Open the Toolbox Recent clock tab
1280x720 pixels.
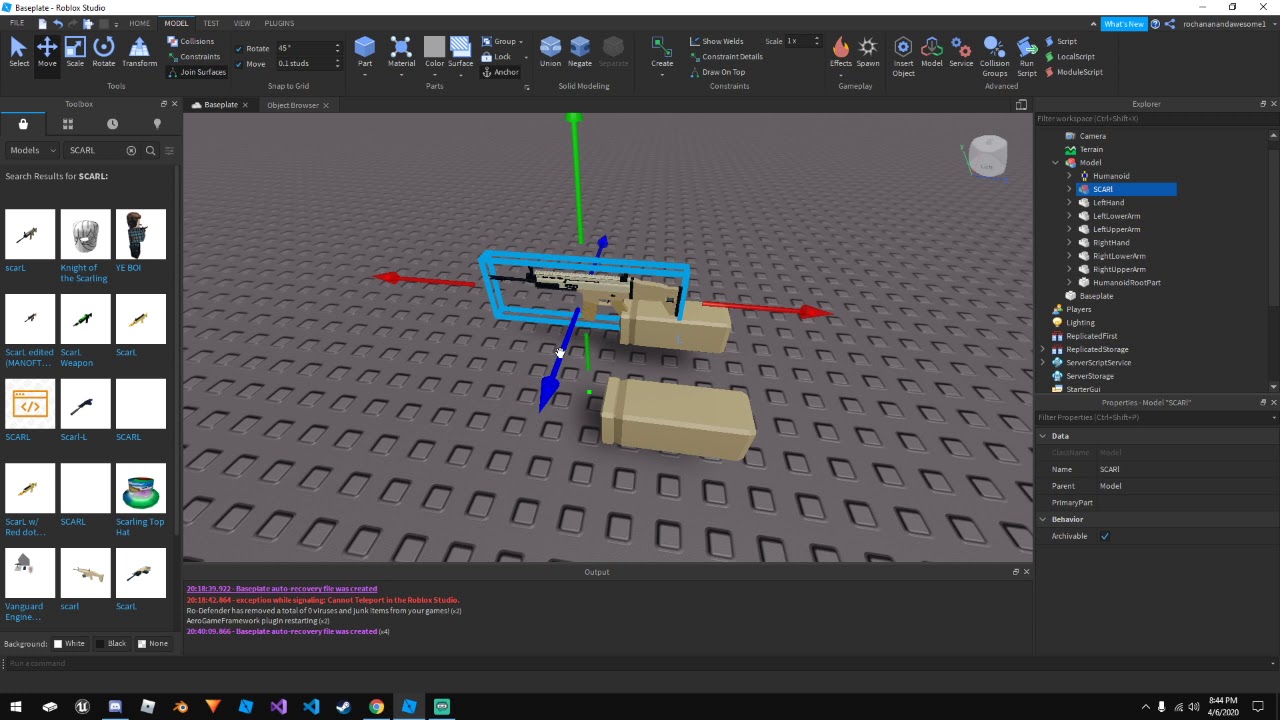(x=112, y=124)
